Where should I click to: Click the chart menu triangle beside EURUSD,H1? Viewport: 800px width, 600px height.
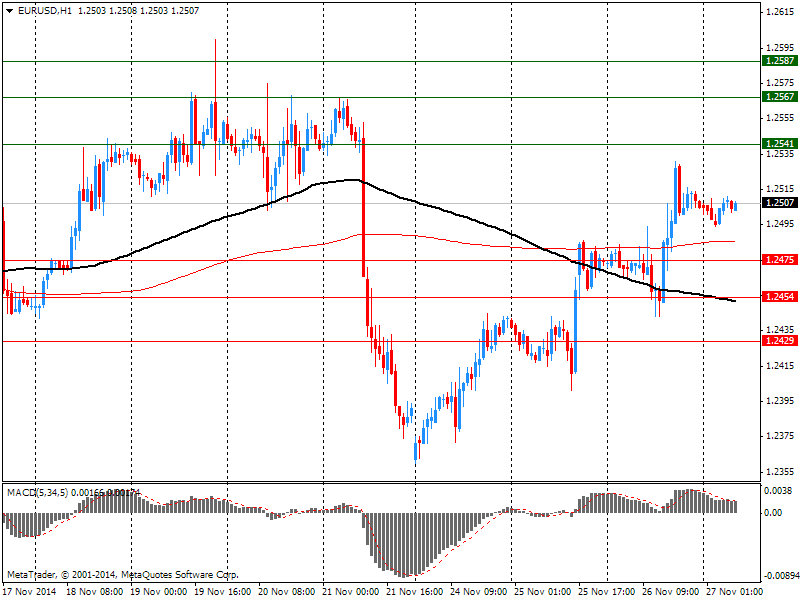click(9, 10)
